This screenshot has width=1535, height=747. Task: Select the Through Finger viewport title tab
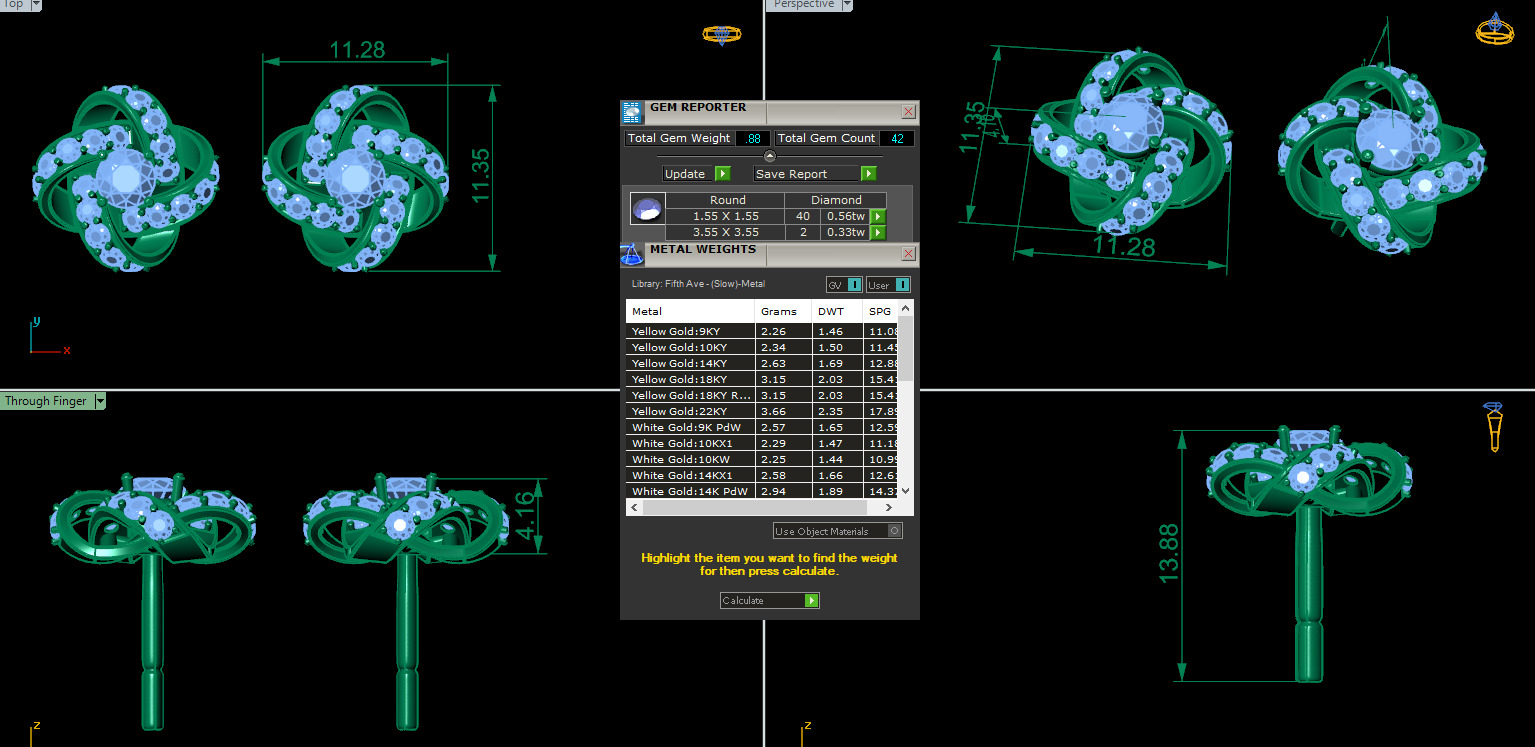pos(46,401)
